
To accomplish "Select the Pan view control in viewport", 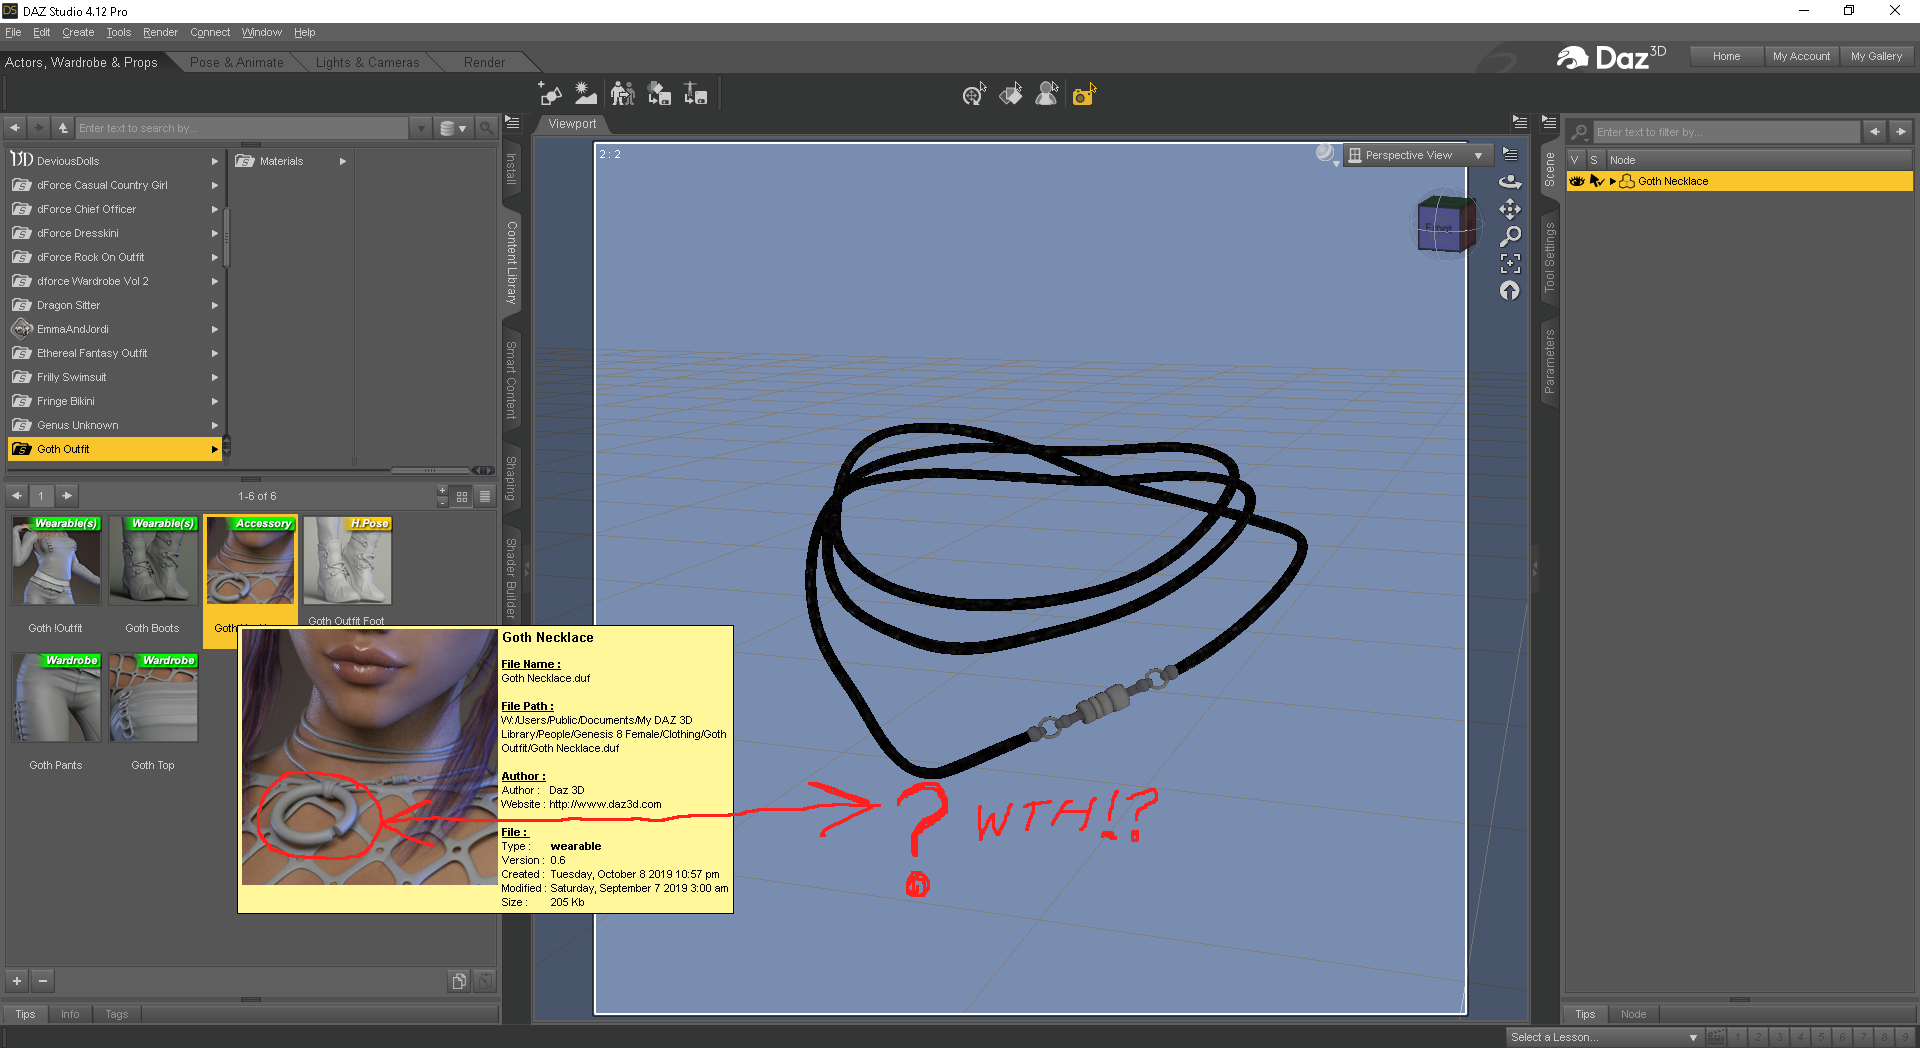I will [x=1510, y=209].
